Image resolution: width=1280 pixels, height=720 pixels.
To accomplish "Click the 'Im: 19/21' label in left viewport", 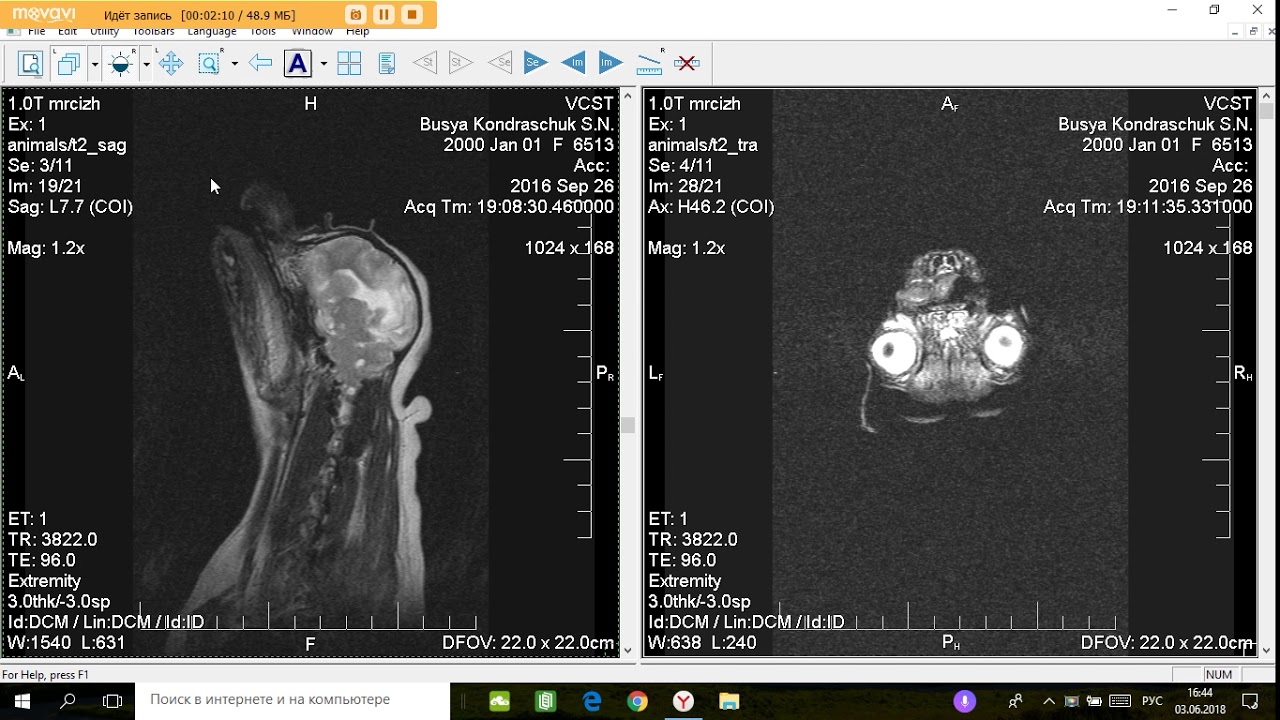I will click(45, 186).
